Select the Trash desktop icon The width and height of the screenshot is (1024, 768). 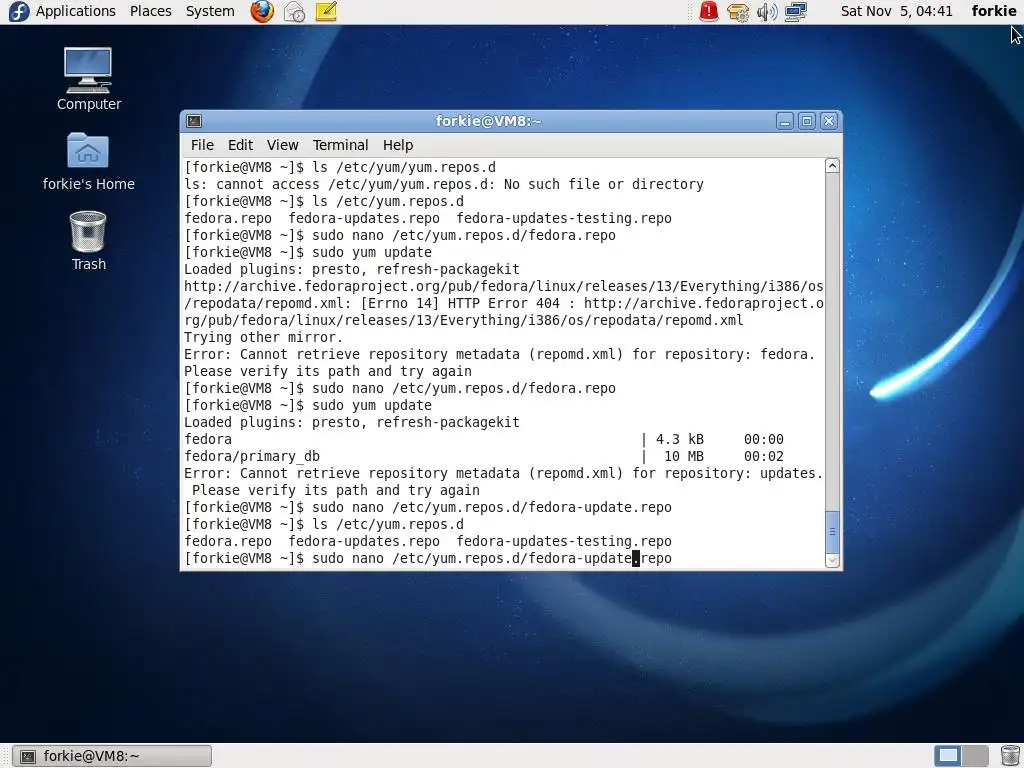[x=88, y=240]
